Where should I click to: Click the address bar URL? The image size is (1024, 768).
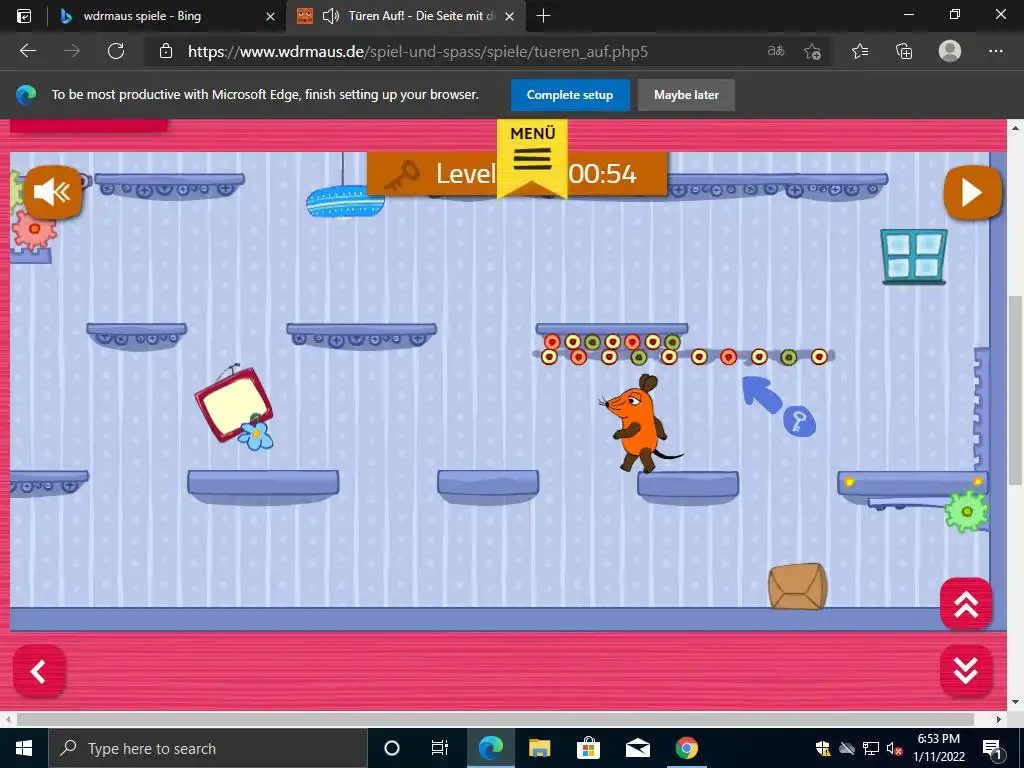click(x=418, y=52)
